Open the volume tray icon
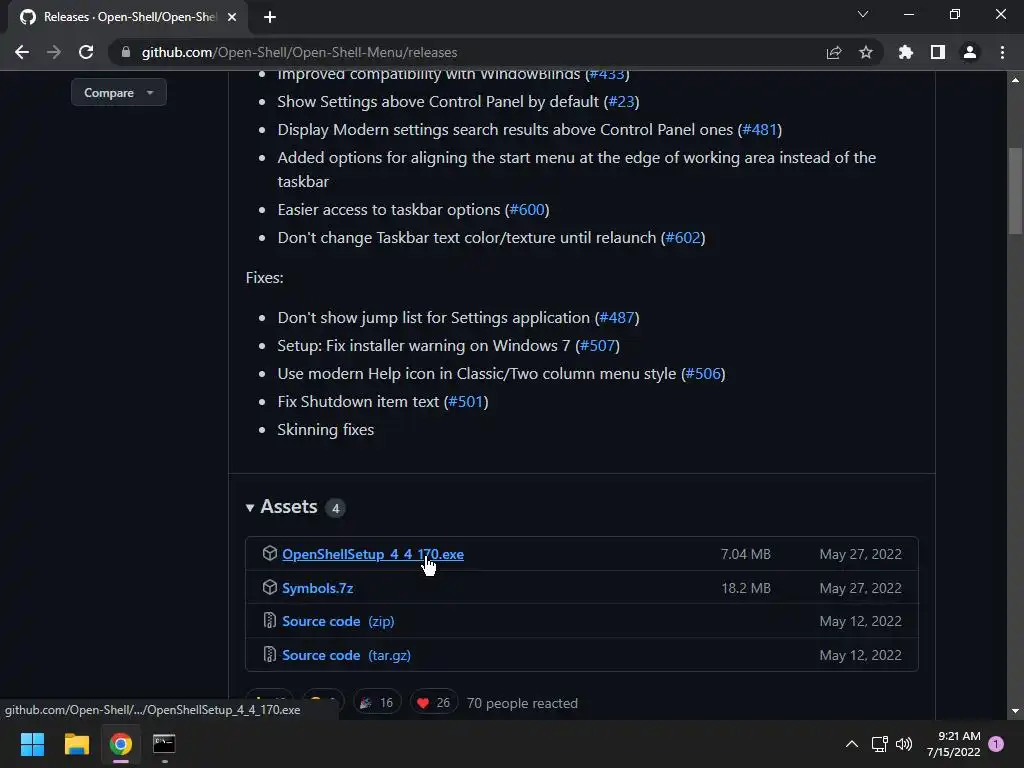This screenshot has width=1024, height=768. coord(904,744)
